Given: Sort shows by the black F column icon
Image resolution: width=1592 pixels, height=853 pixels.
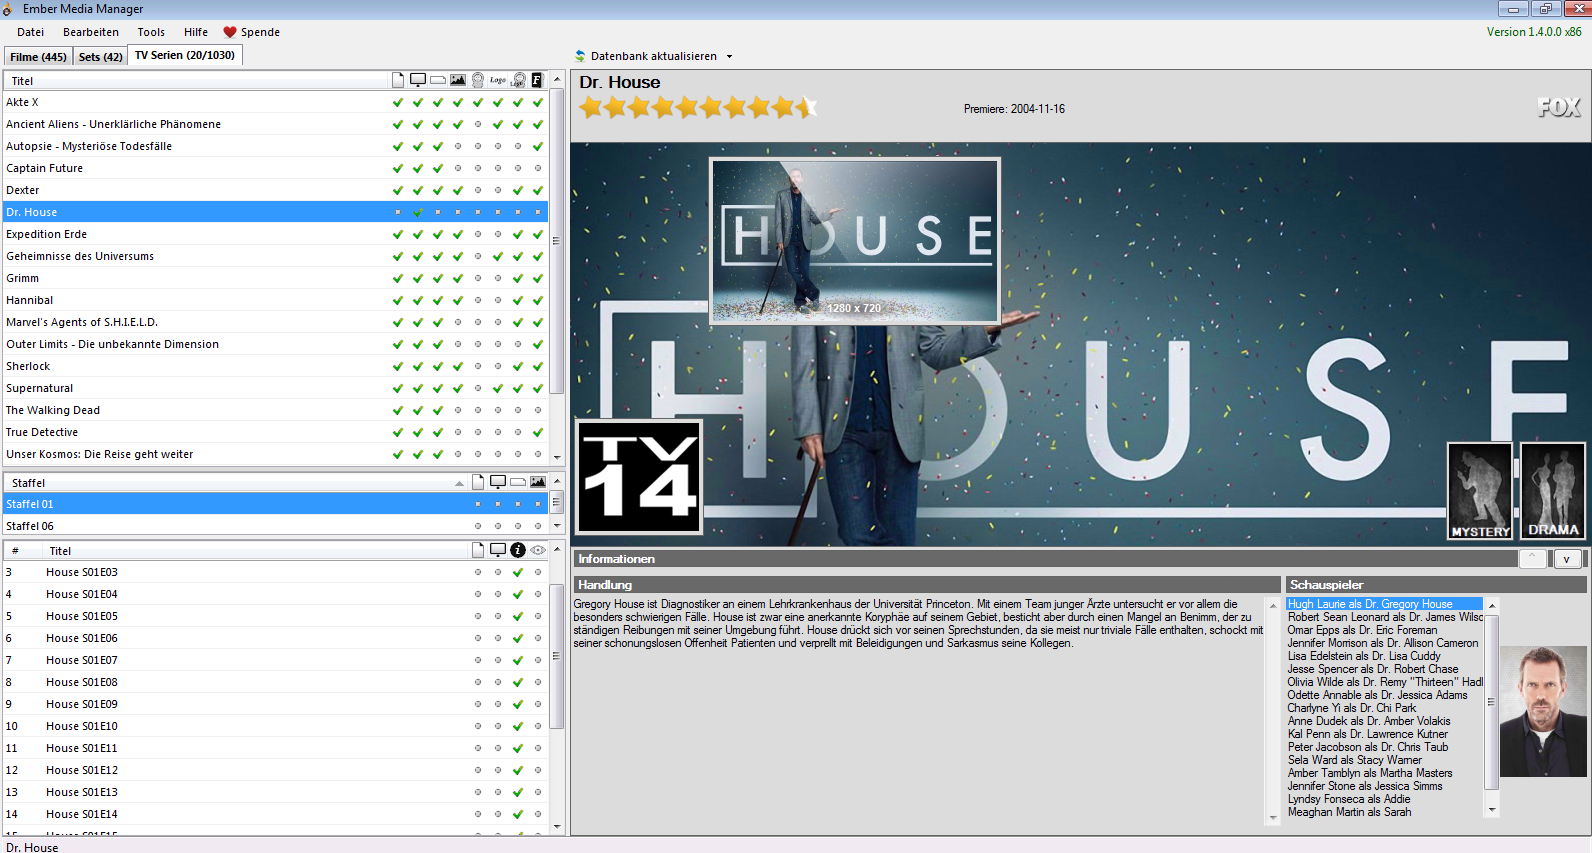Looking at the screenshot, I should click(x=537, y=80).
